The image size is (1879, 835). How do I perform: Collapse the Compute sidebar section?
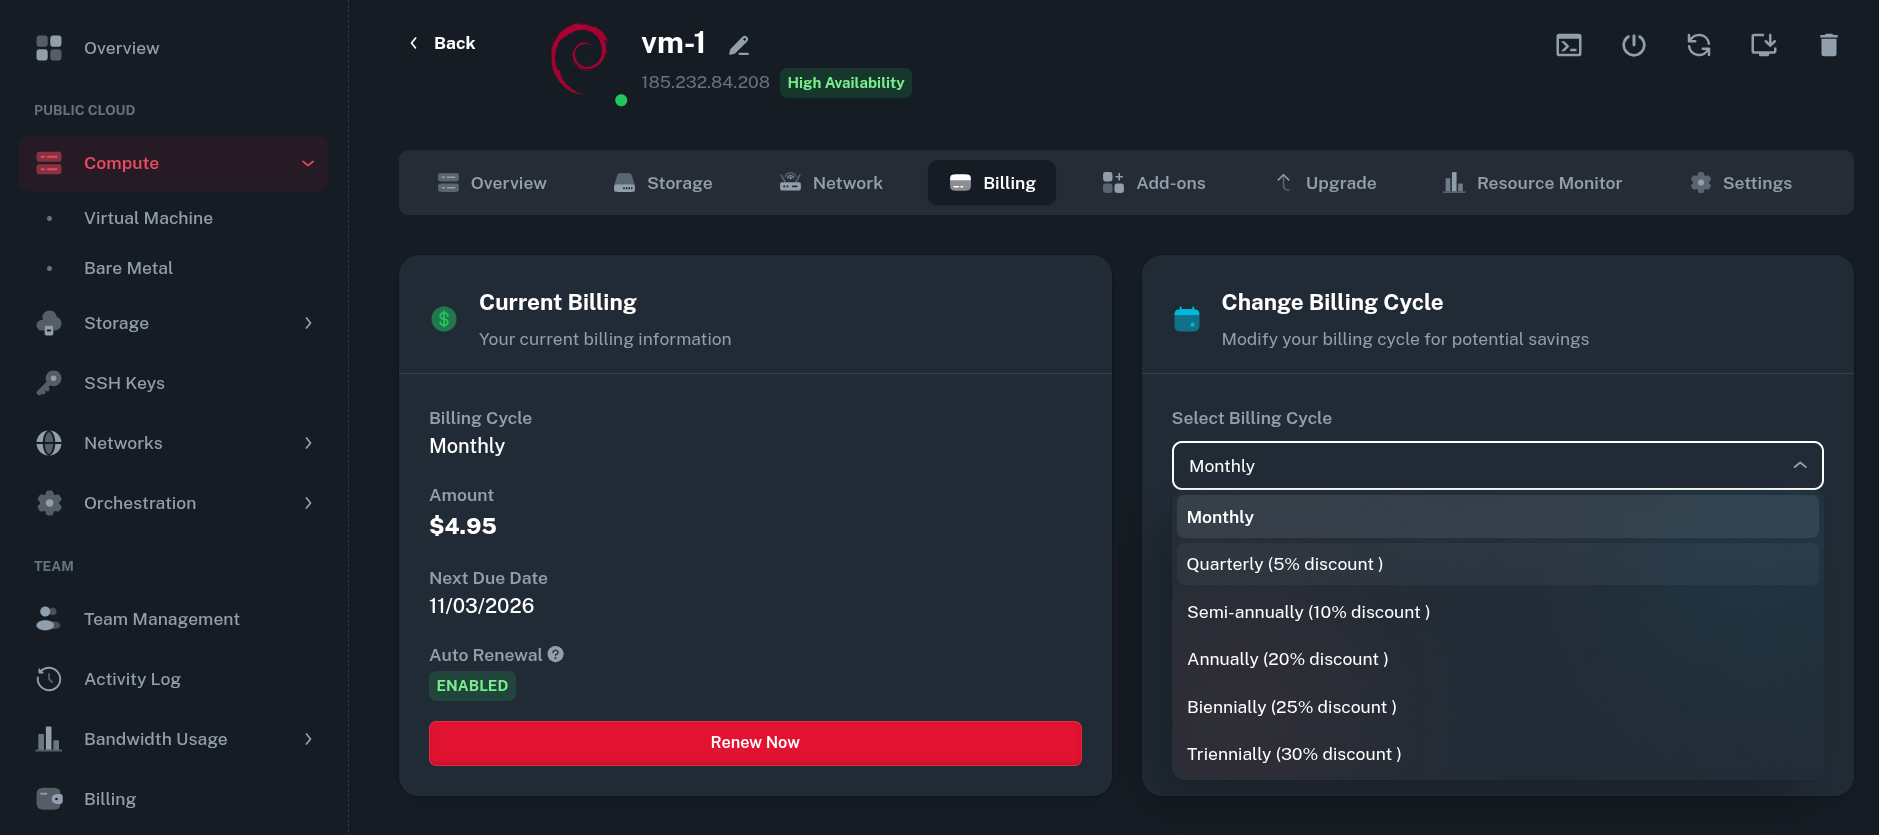[x=307, y=163]
